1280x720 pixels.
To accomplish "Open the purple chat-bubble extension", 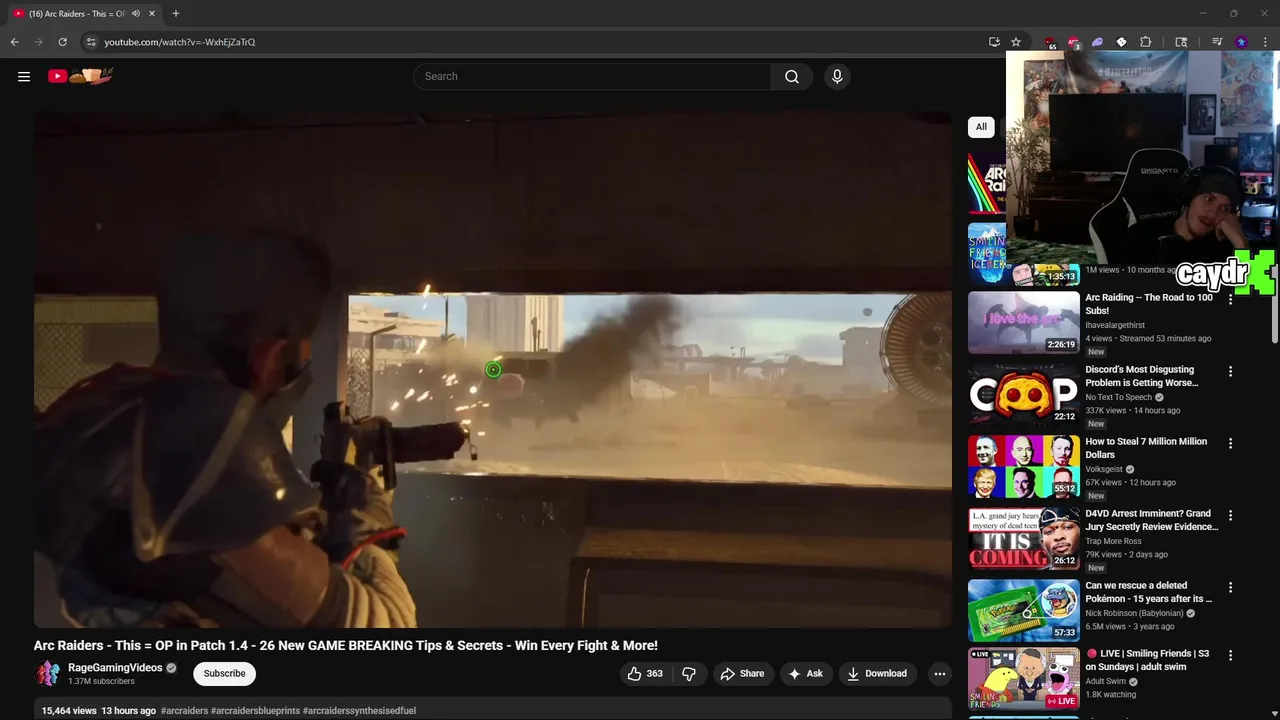I will [x=1098, y=42].
